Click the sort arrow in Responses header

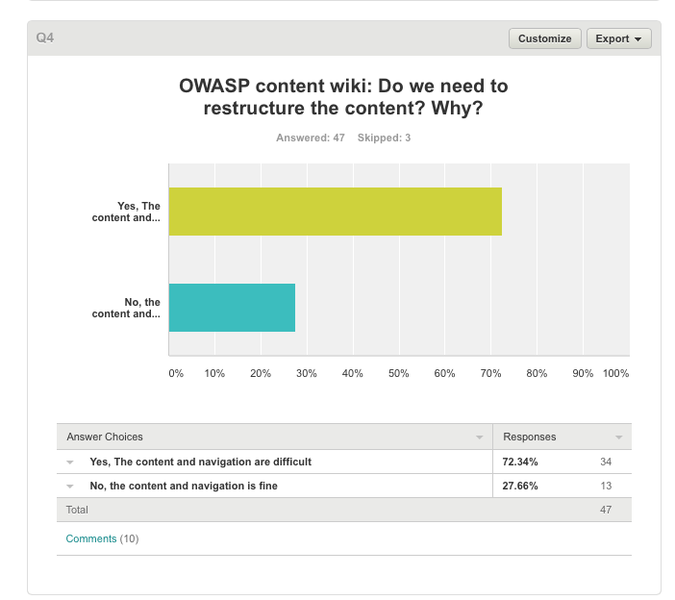coord(619,437)
